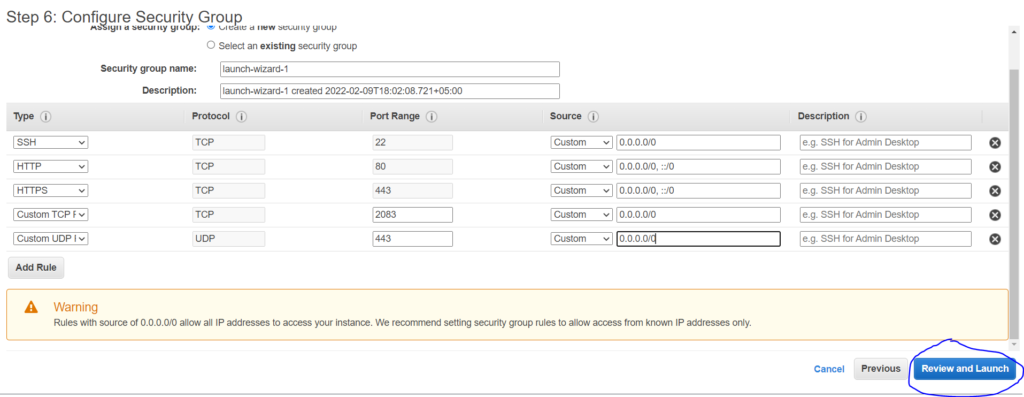Image resolution: width=1024 pixels, height=397 pixels.
Task: Delete the Custom TCP 2083 rule
Action: point(995,215)
